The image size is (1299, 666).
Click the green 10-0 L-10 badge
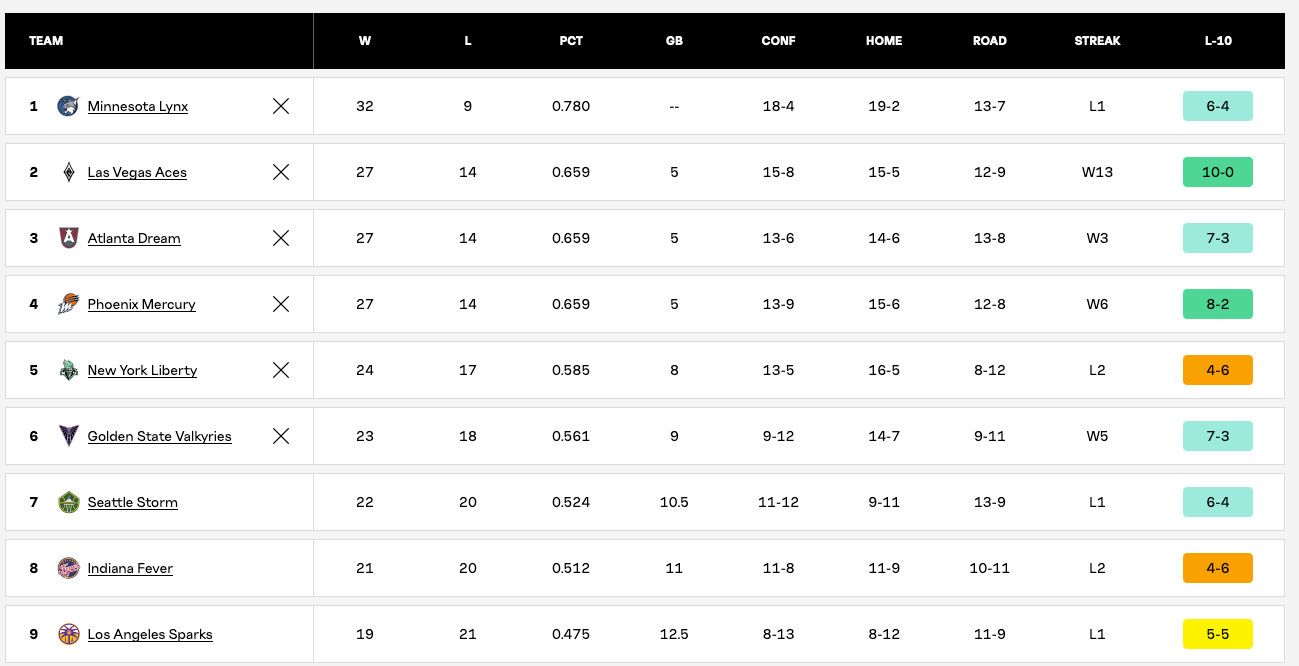click(x=1217, y=172)
